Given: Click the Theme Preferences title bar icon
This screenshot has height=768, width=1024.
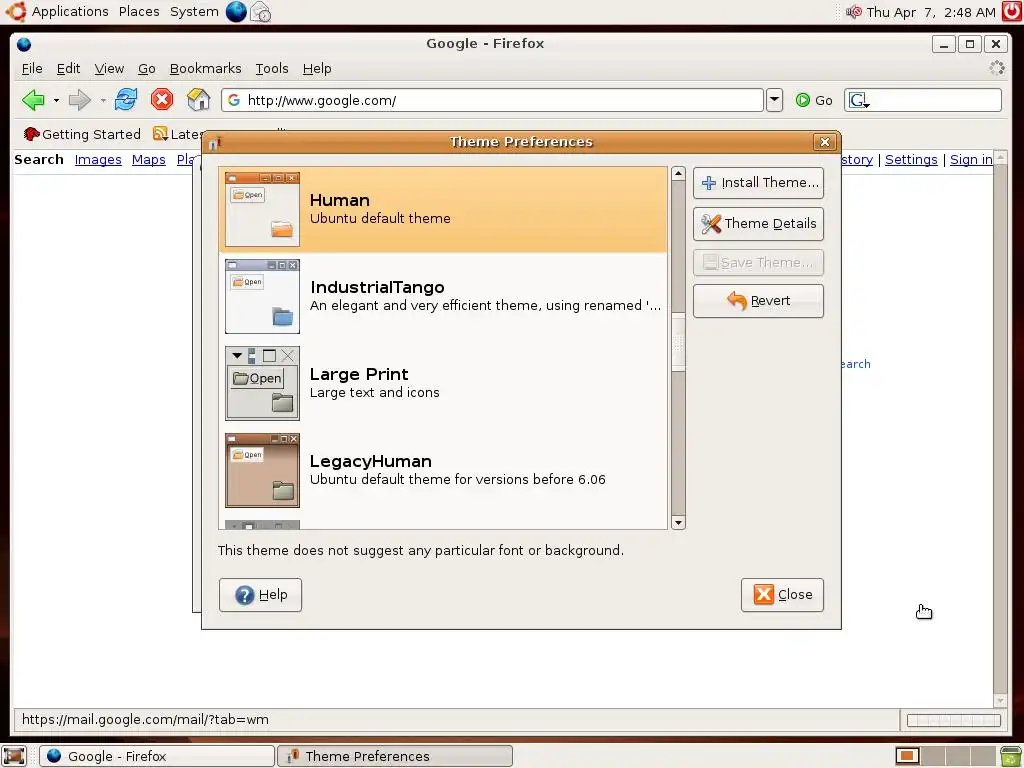Looking at the screenshot, I should coord(216,142).
